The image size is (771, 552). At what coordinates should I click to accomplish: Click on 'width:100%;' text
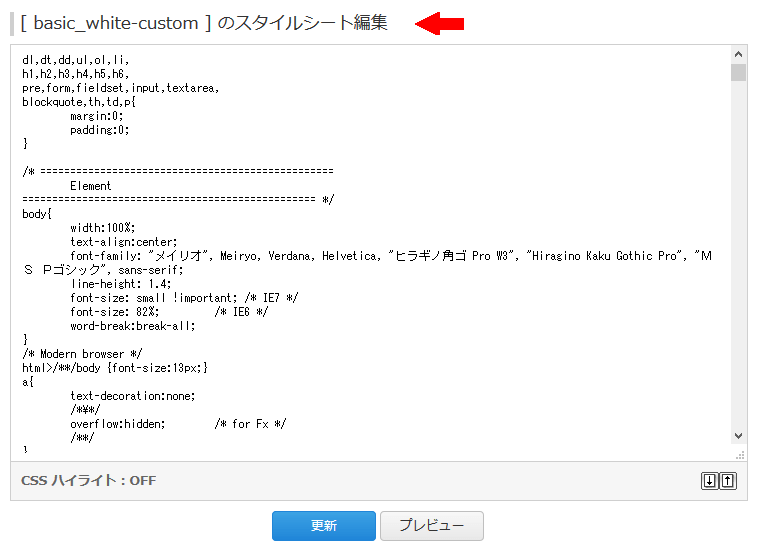[102, 228]
